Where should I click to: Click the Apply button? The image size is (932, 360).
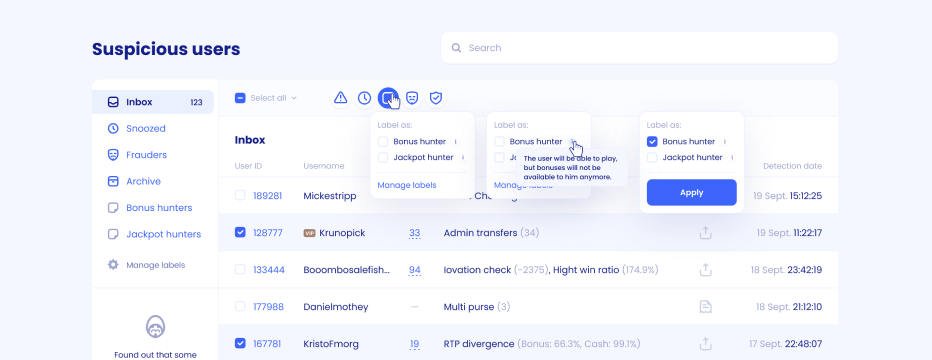(x=692, y=192)
